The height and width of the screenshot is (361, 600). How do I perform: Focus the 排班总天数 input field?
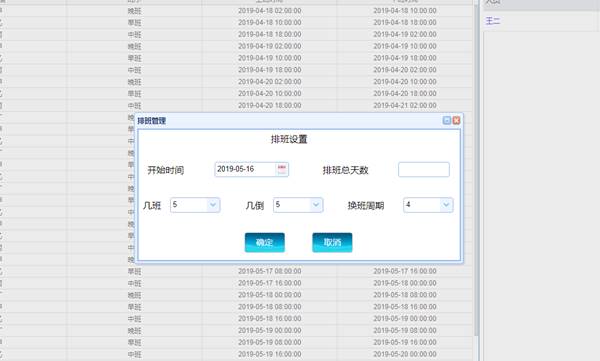pyautogui.click(x=424, y=170)
